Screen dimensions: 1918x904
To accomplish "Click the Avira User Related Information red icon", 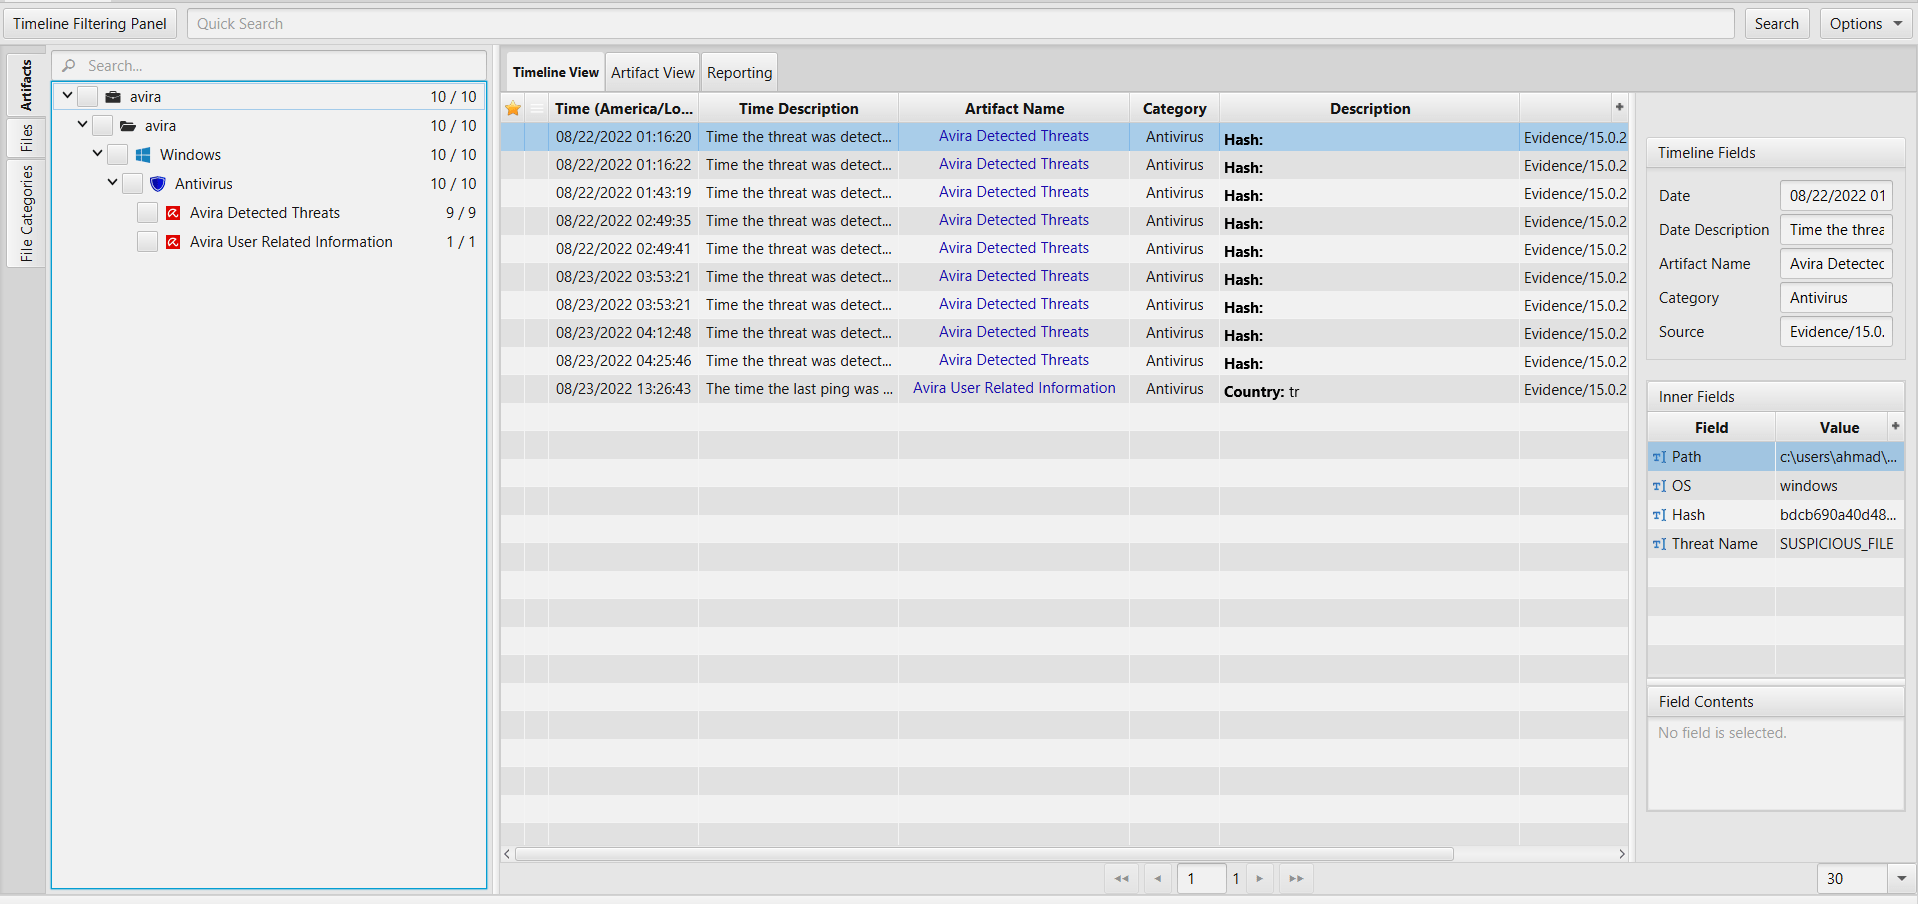I will 173,242.
